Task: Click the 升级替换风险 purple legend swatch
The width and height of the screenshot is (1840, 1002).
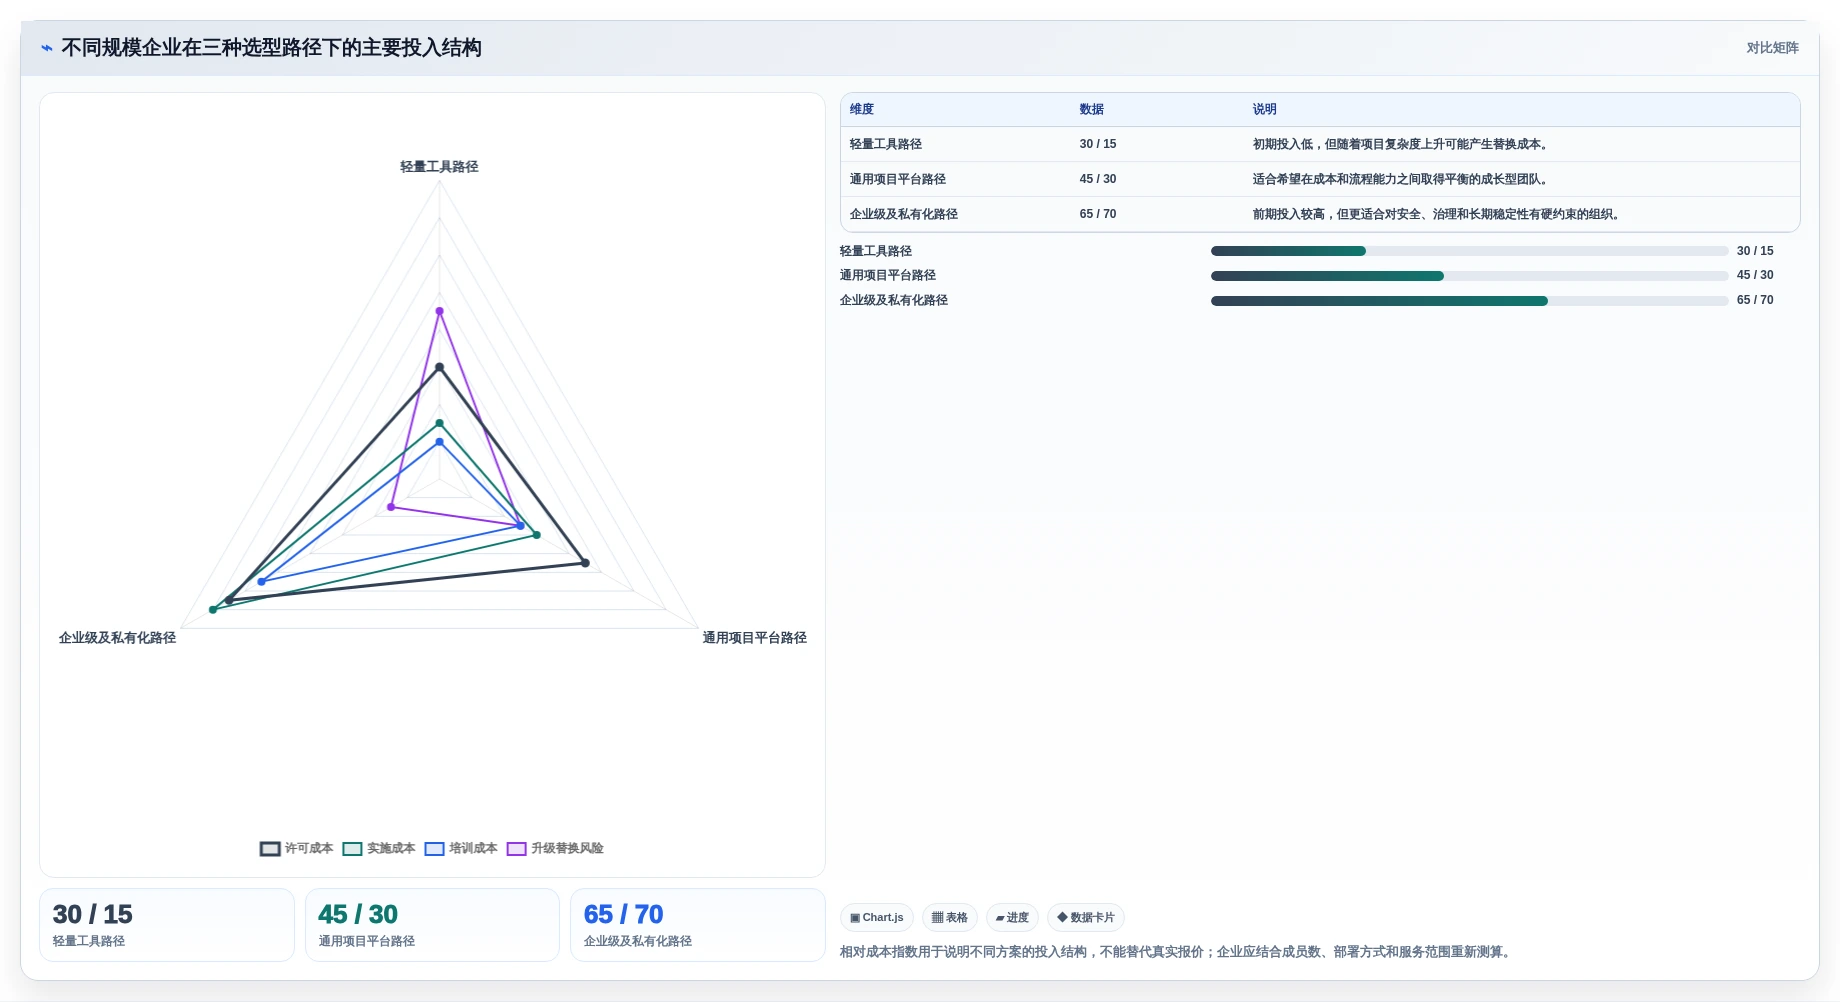Action: click(x=516, y=849)
